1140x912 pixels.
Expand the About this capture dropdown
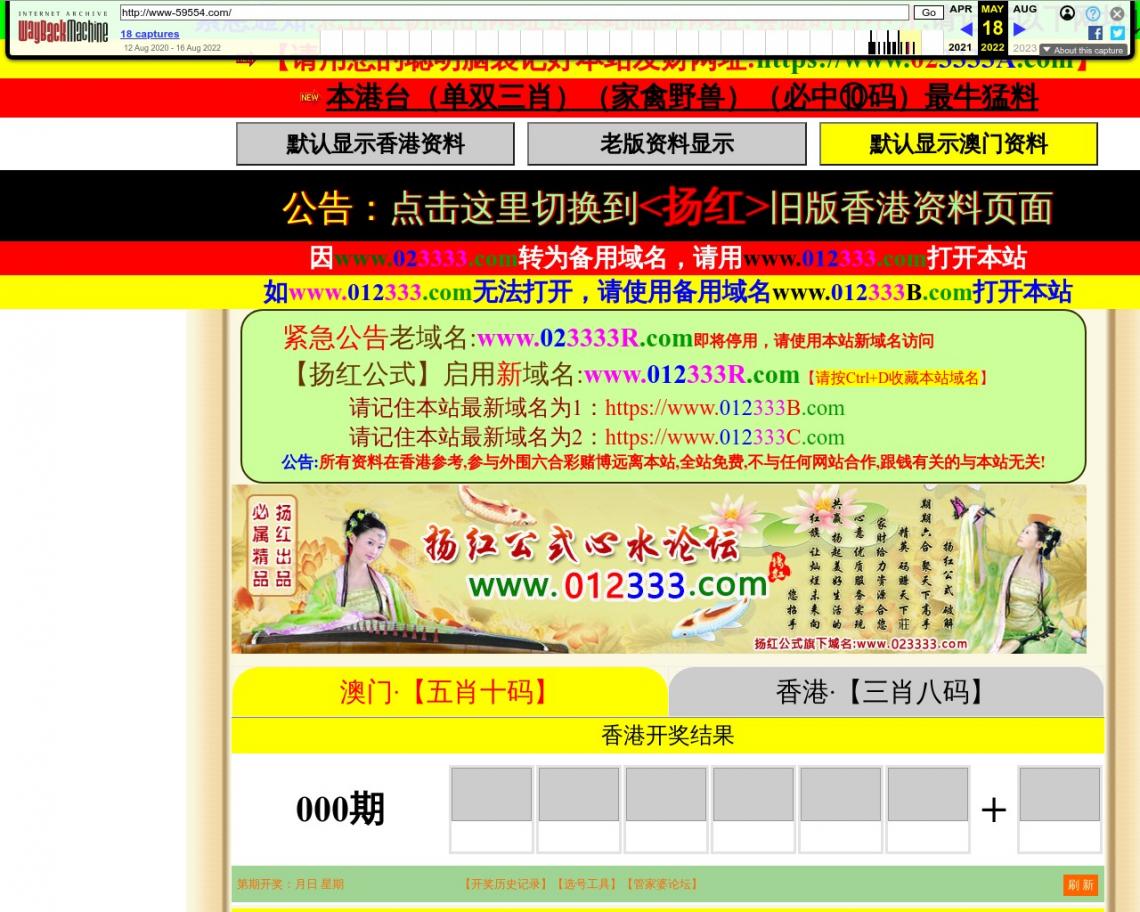(x=1083, y=50)
